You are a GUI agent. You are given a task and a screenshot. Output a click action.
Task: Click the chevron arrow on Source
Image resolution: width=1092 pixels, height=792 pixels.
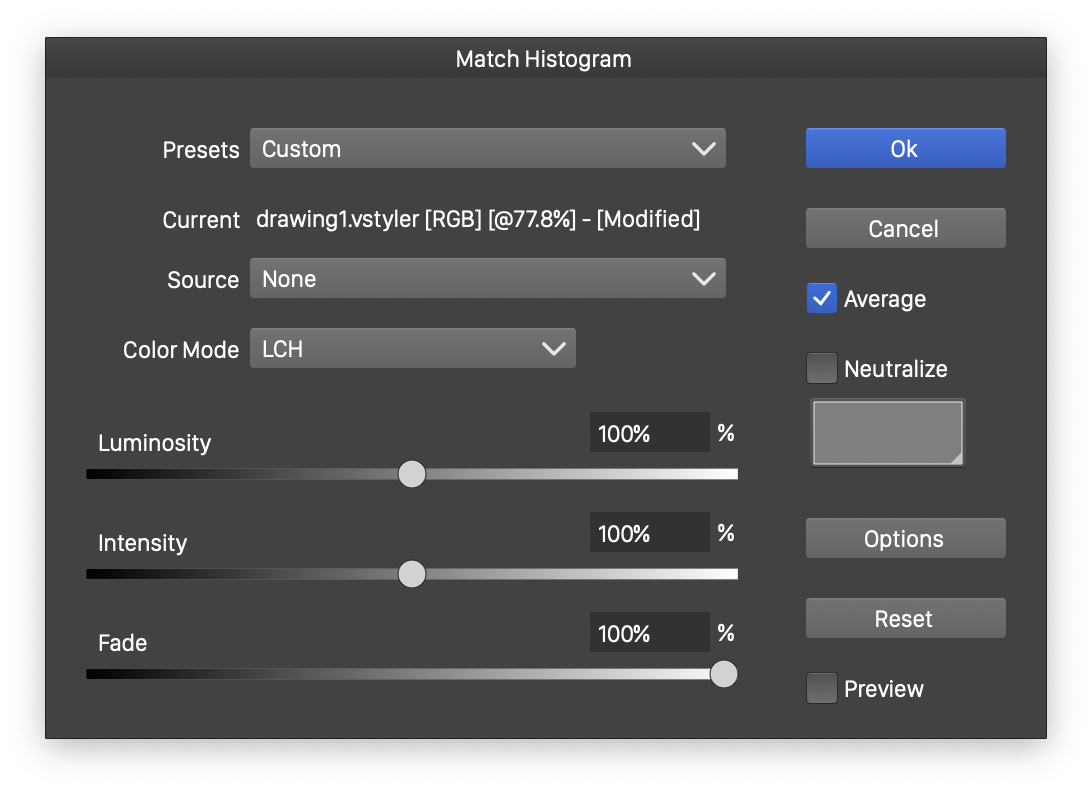(x=704, y=279)
